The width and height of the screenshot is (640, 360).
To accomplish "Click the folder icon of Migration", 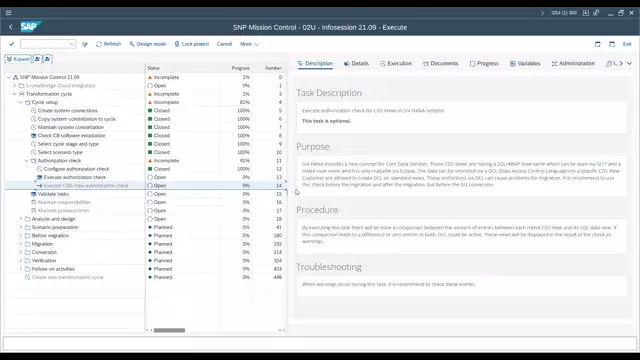I will pyautogui.click(x=27, y=244).
